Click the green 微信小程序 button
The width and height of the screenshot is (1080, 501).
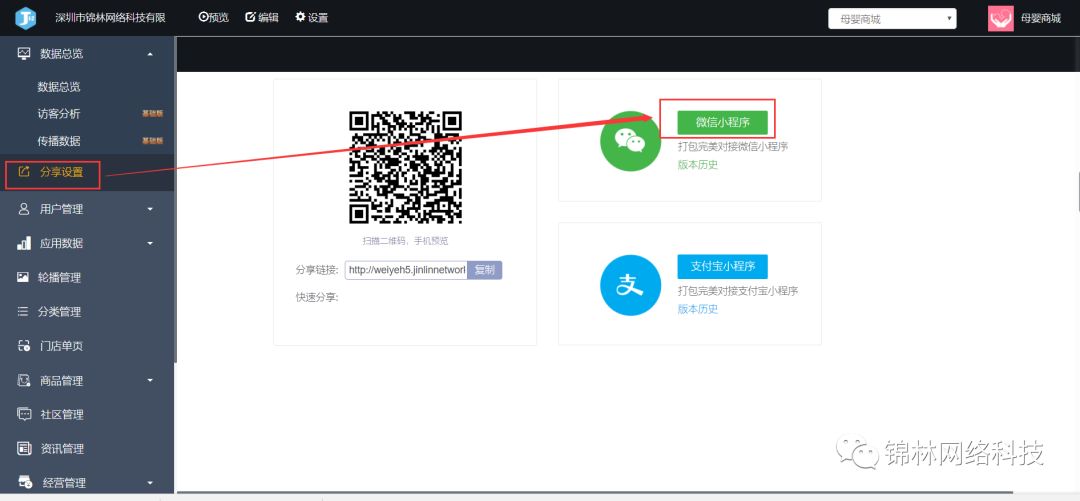(x=722, y=123)
